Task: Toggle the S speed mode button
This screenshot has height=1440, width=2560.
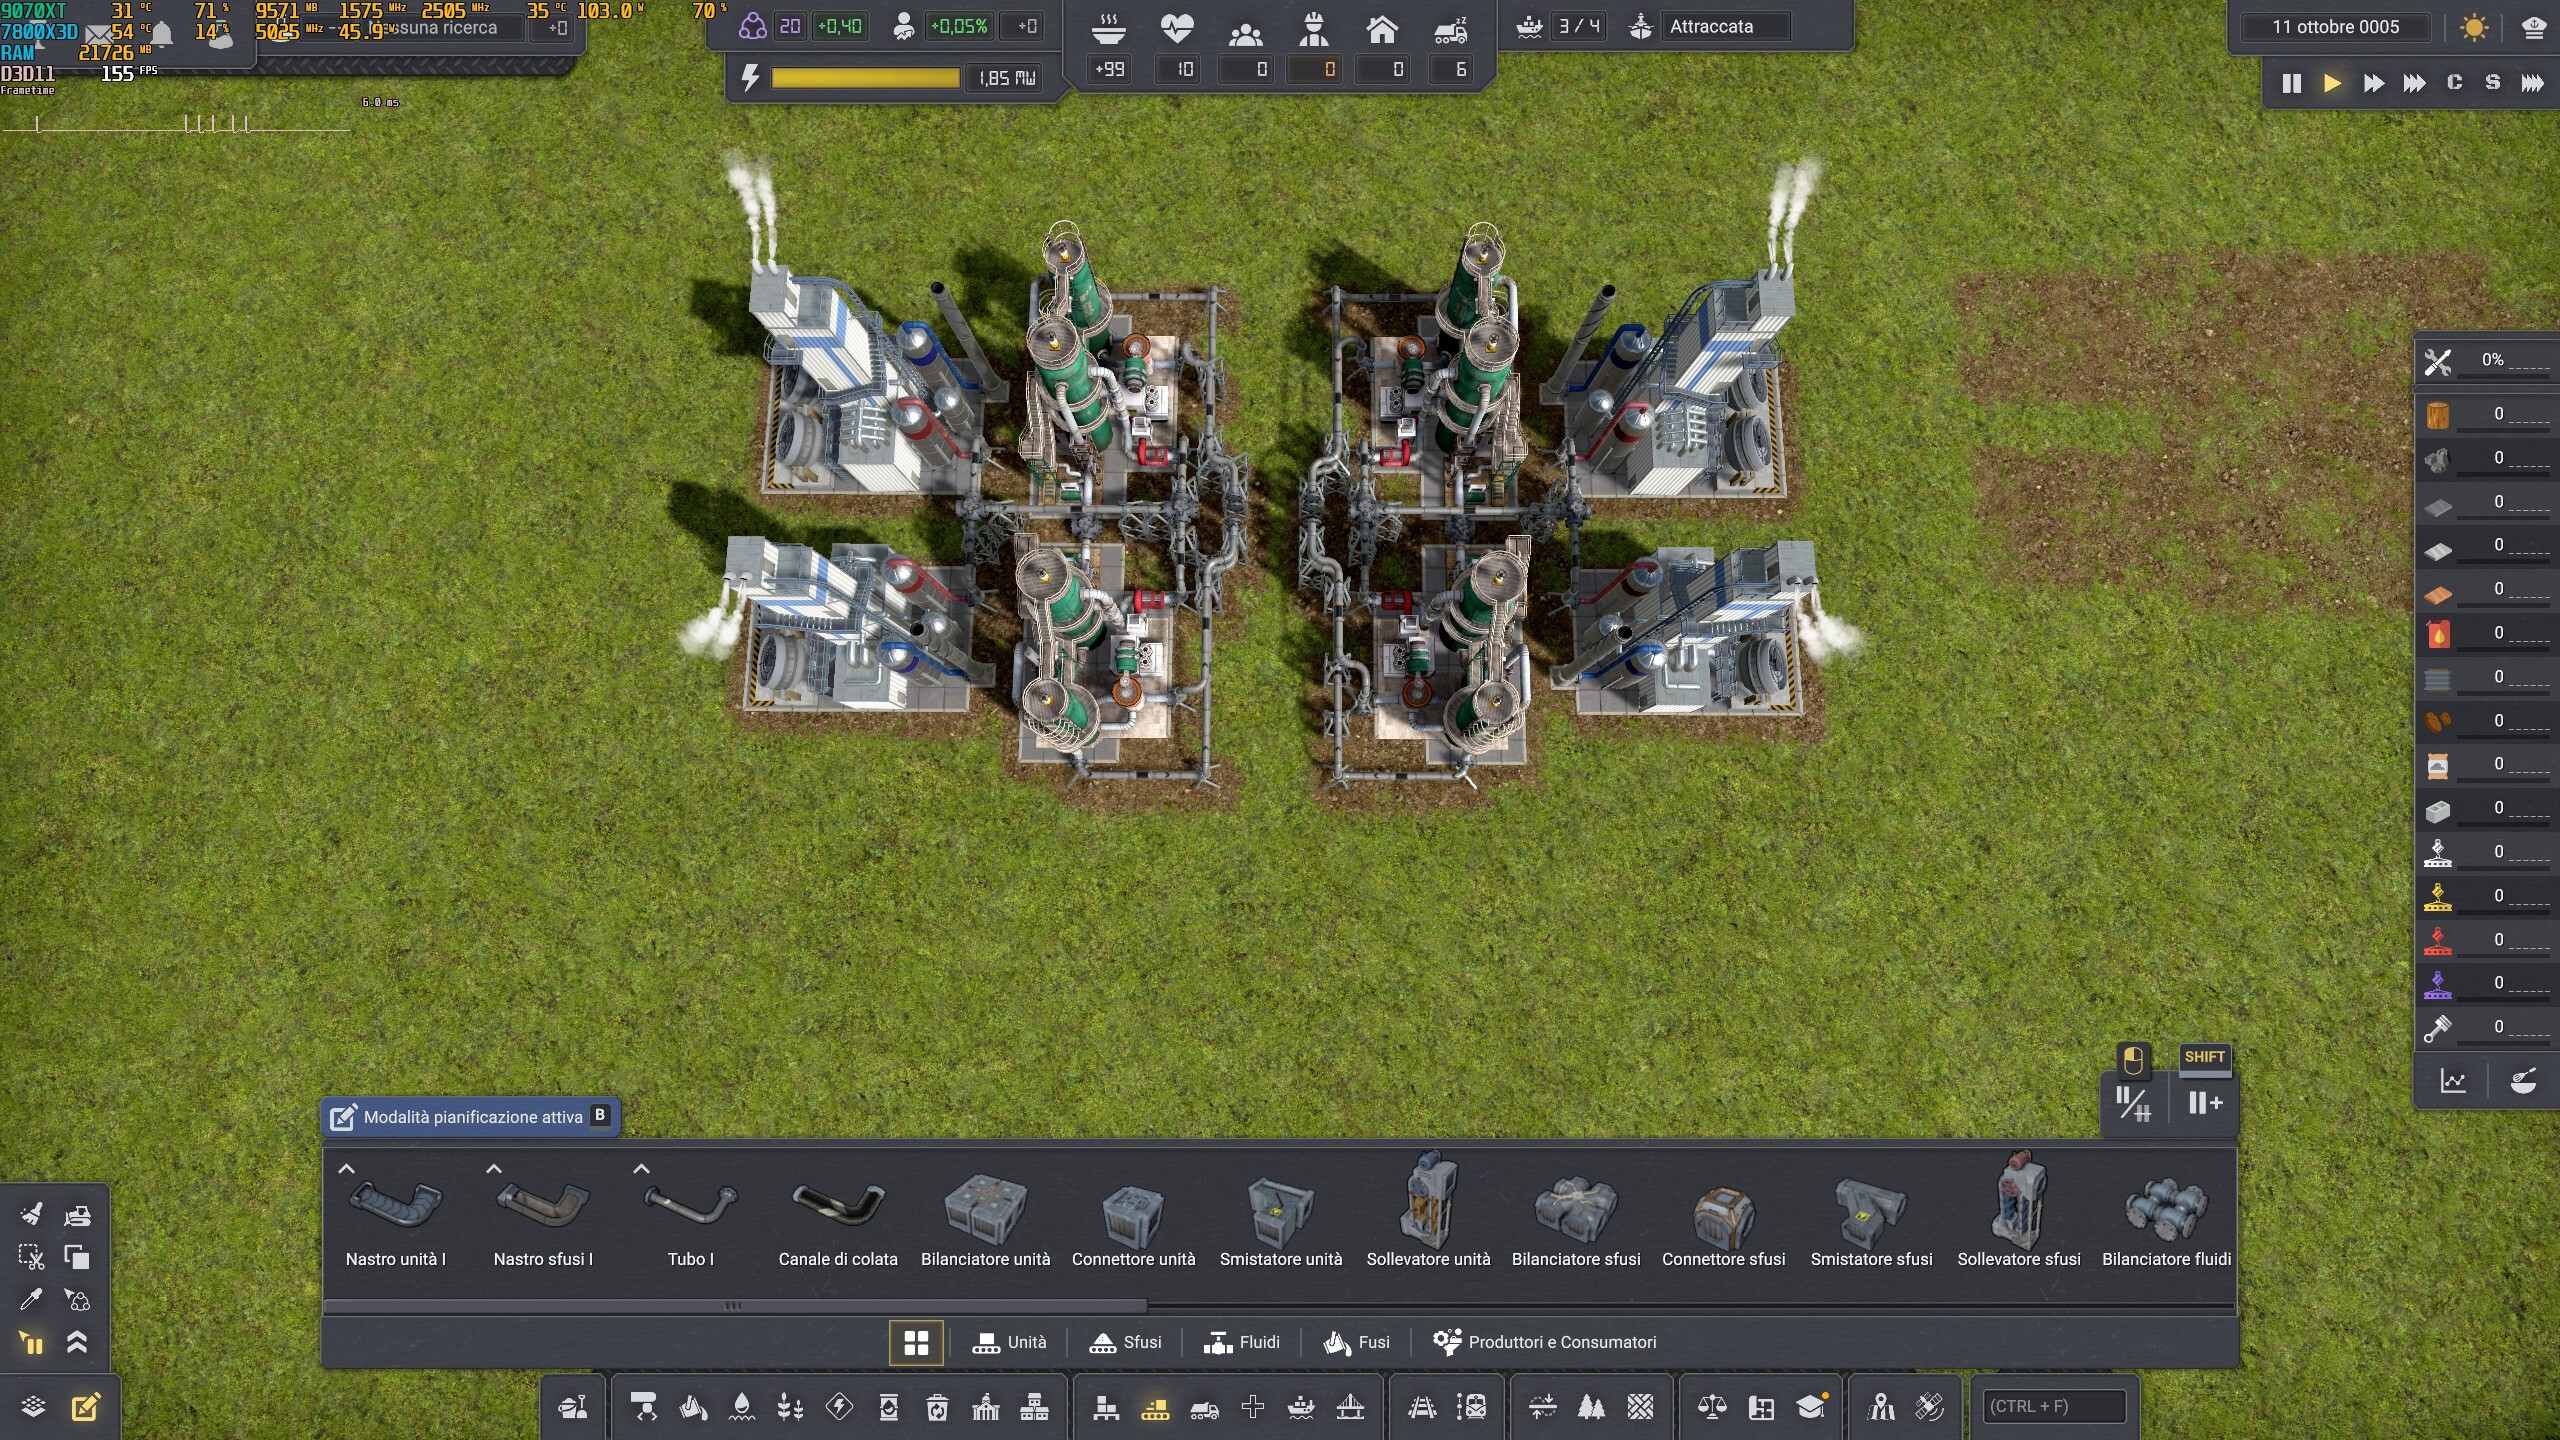Action: pyautogui.click(x=2493, y=83)
